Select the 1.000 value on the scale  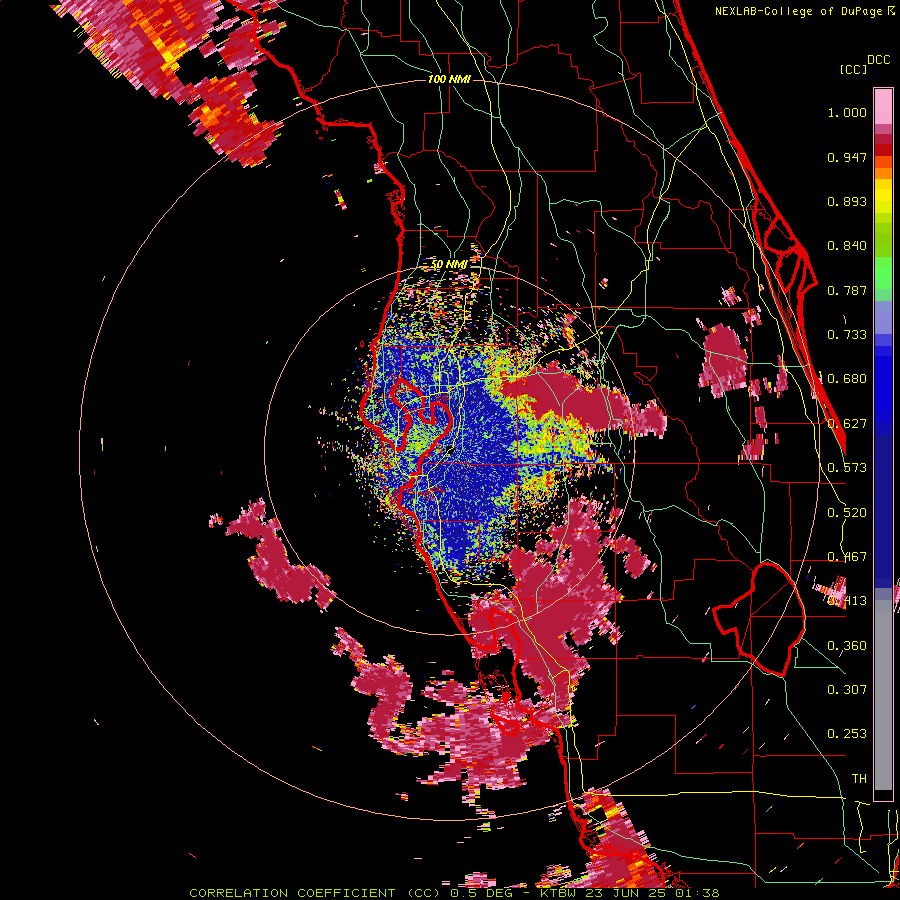(847, 112)
